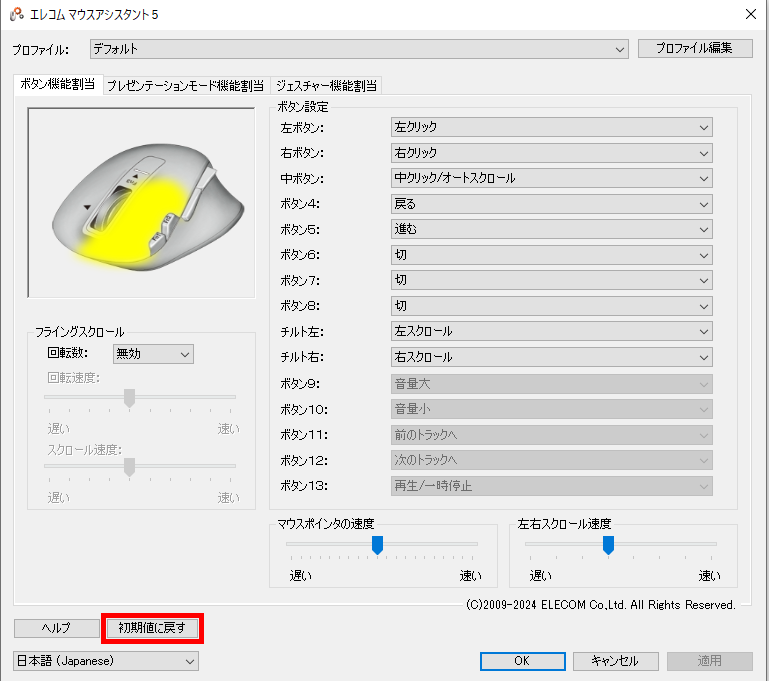Screen dimensions: 769x681
Task: Click the ヘルプ button
Action: [x=56, y=628]
